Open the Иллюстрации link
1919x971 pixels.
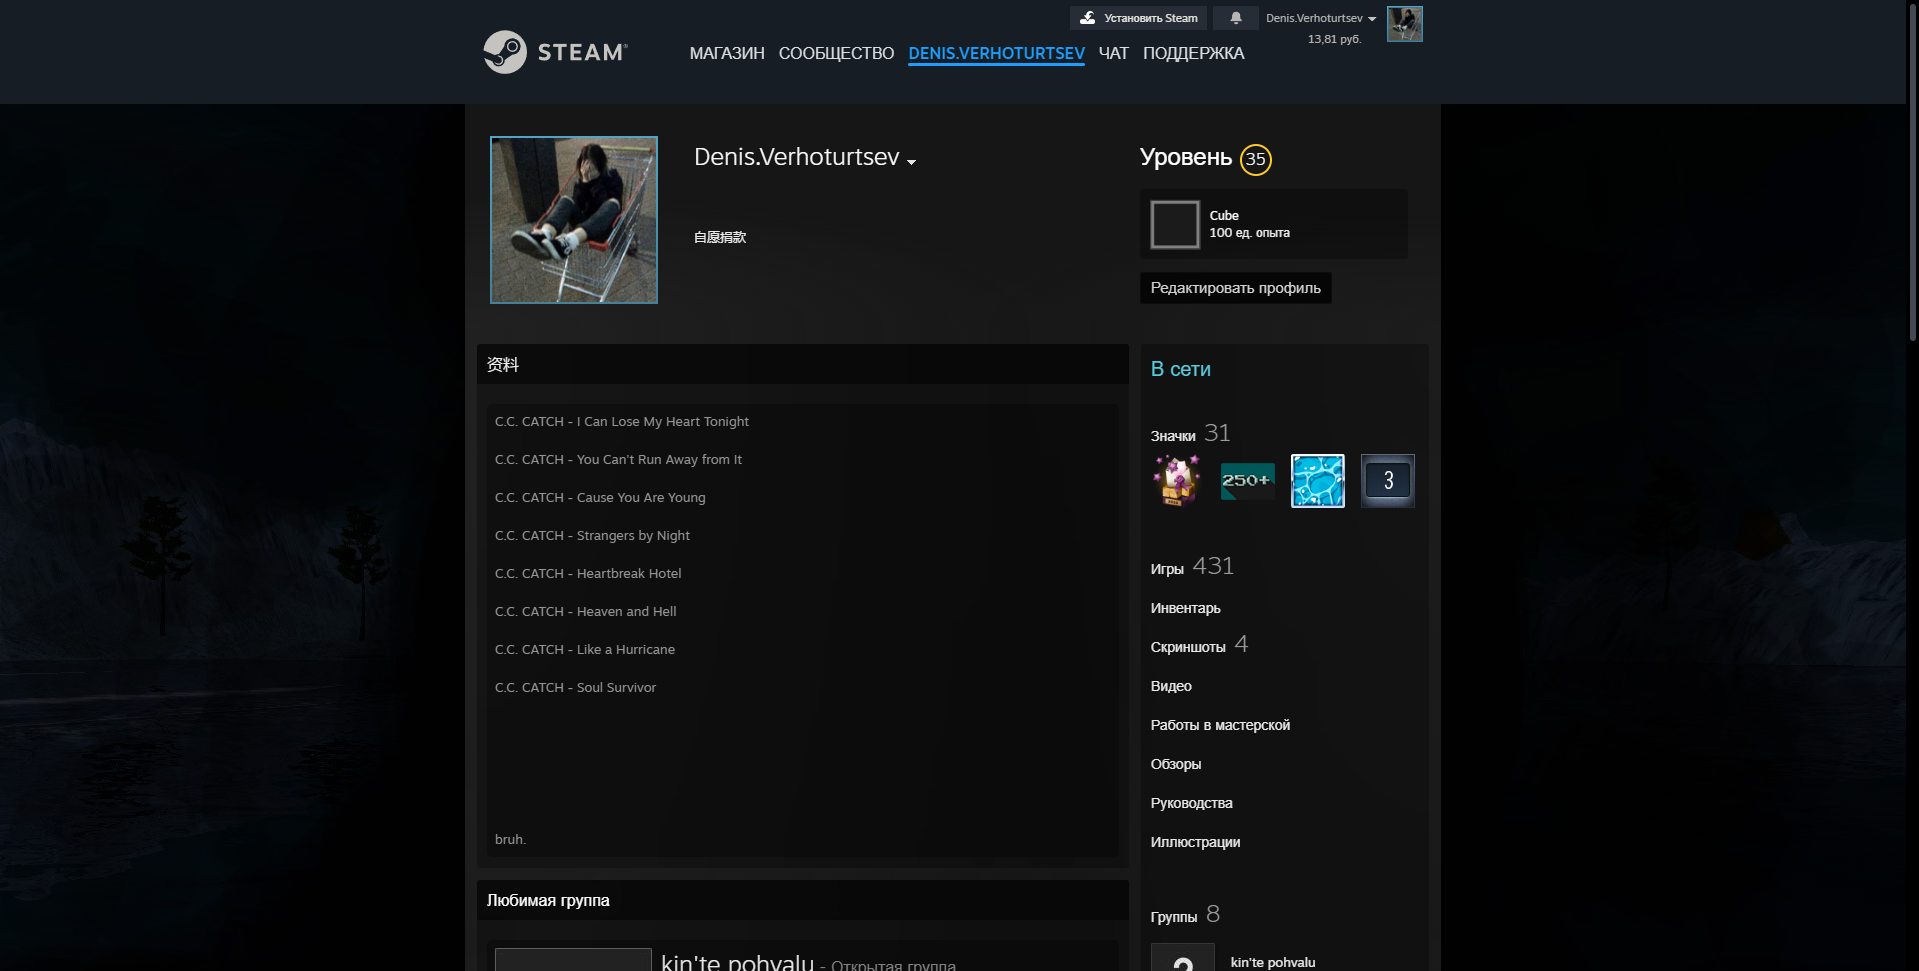[x=1195, y=842]
